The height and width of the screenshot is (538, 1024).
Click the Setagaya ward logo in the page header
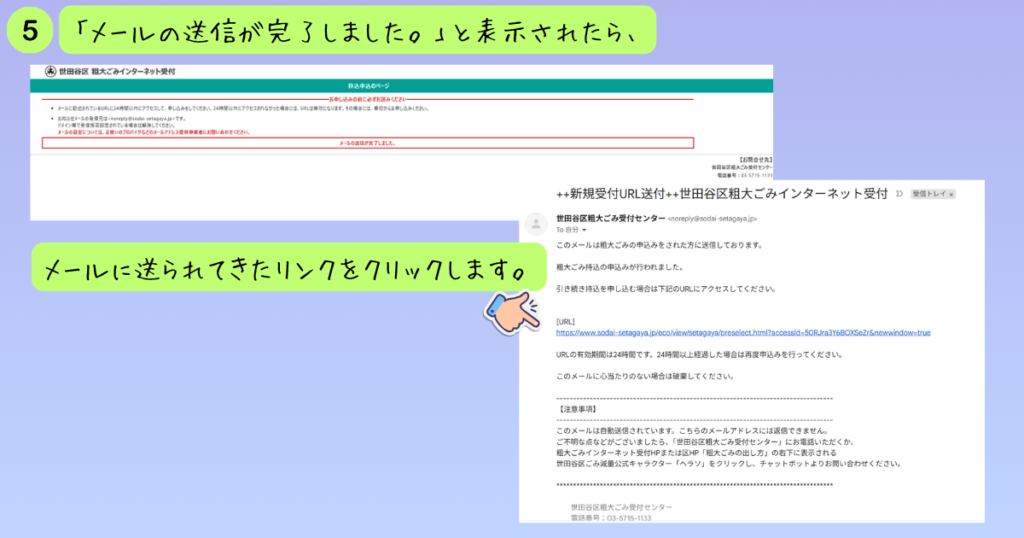pyautogui.click(x=50, y=71)
